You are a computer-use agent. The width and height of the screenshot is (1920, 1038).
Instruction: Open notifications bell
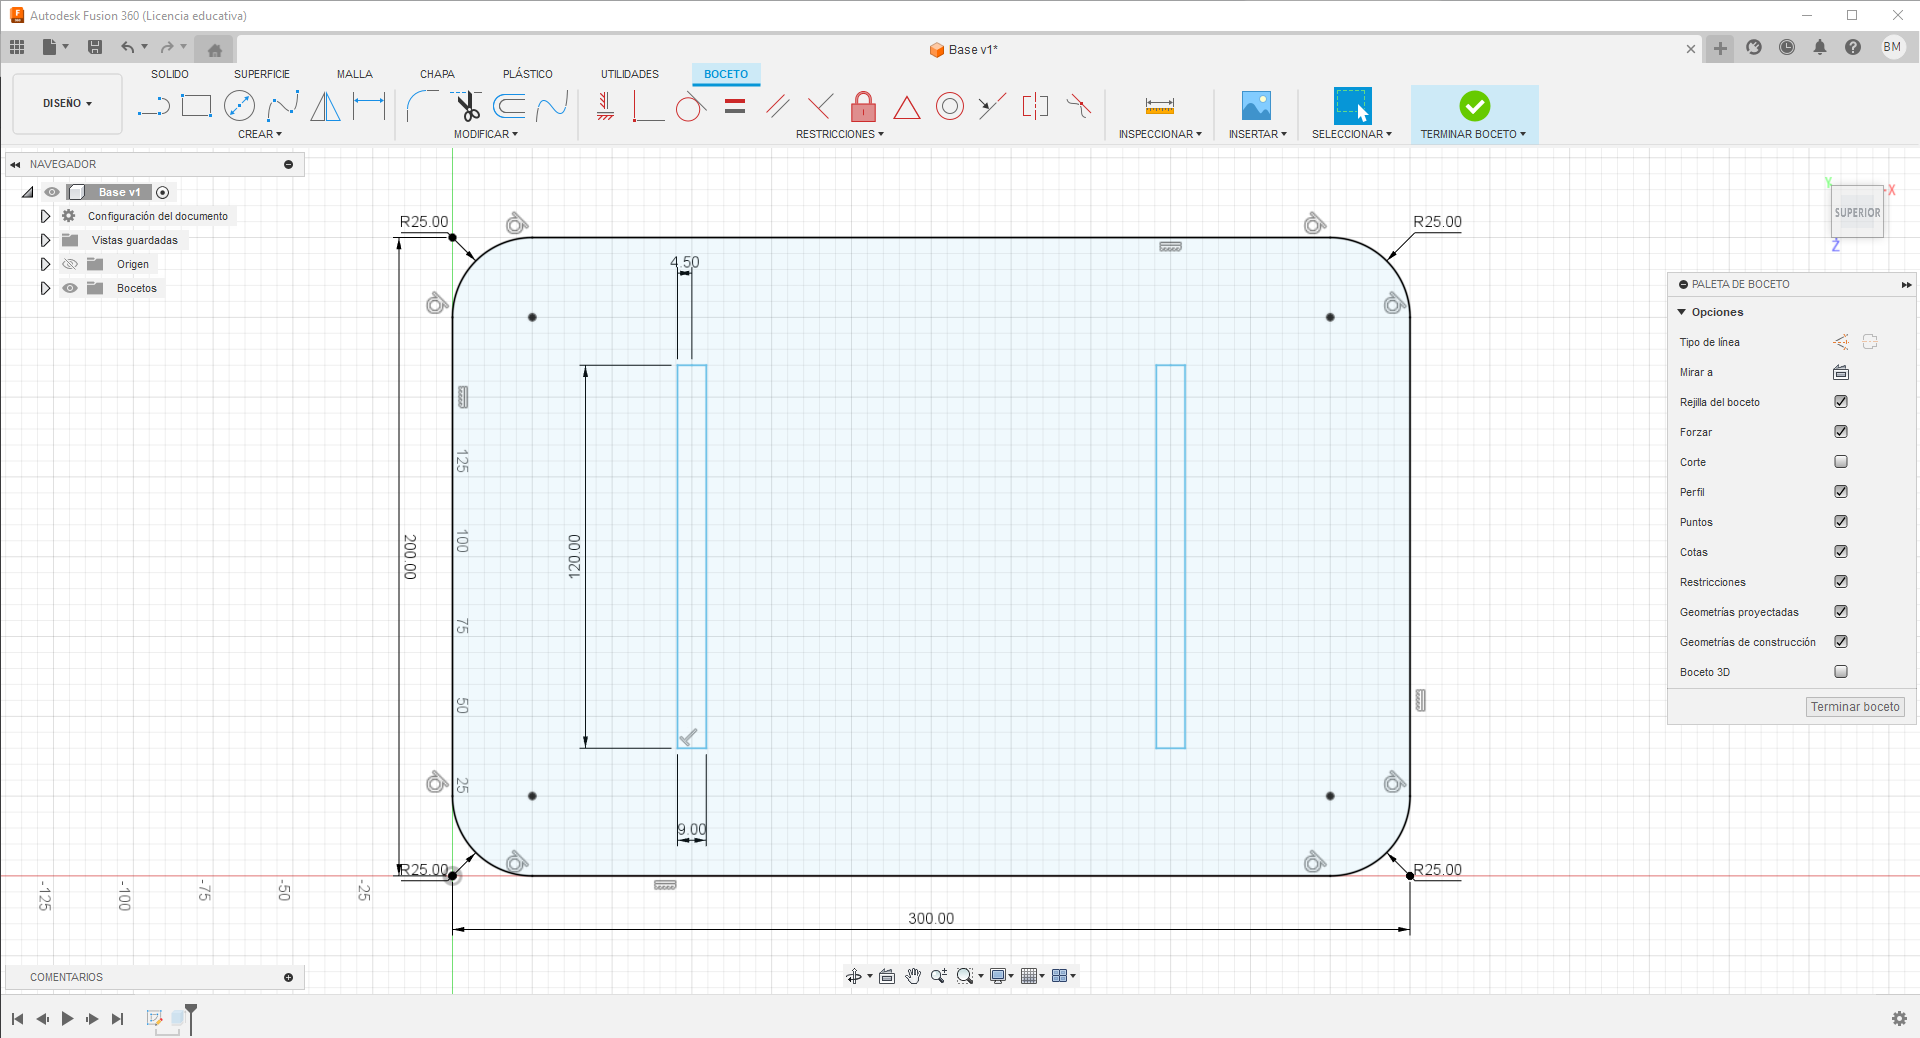coord(1820,47)
